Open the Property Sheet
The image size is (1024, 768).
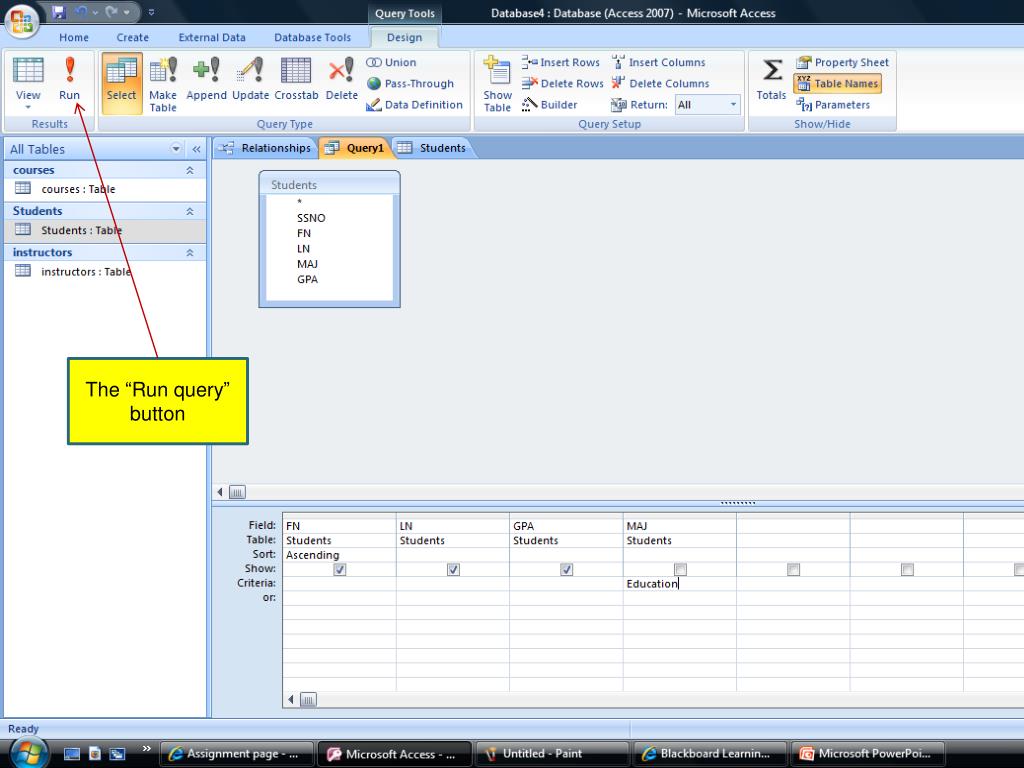842,62
